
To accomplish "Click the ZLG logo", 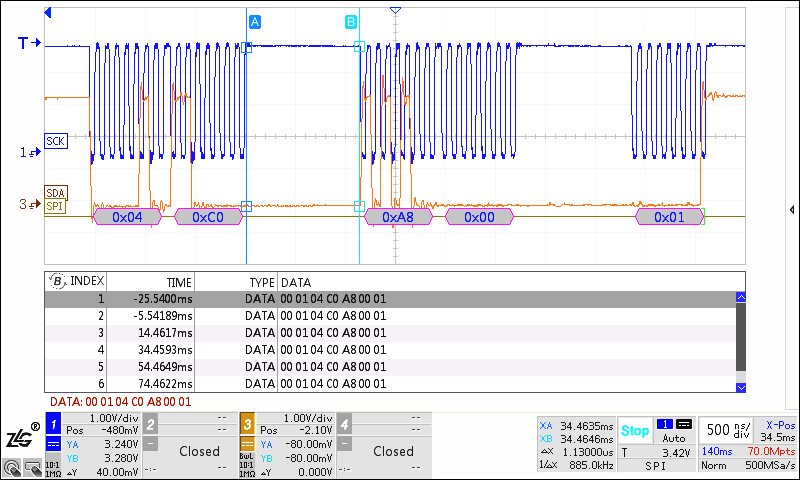I will tap(22, 435).
